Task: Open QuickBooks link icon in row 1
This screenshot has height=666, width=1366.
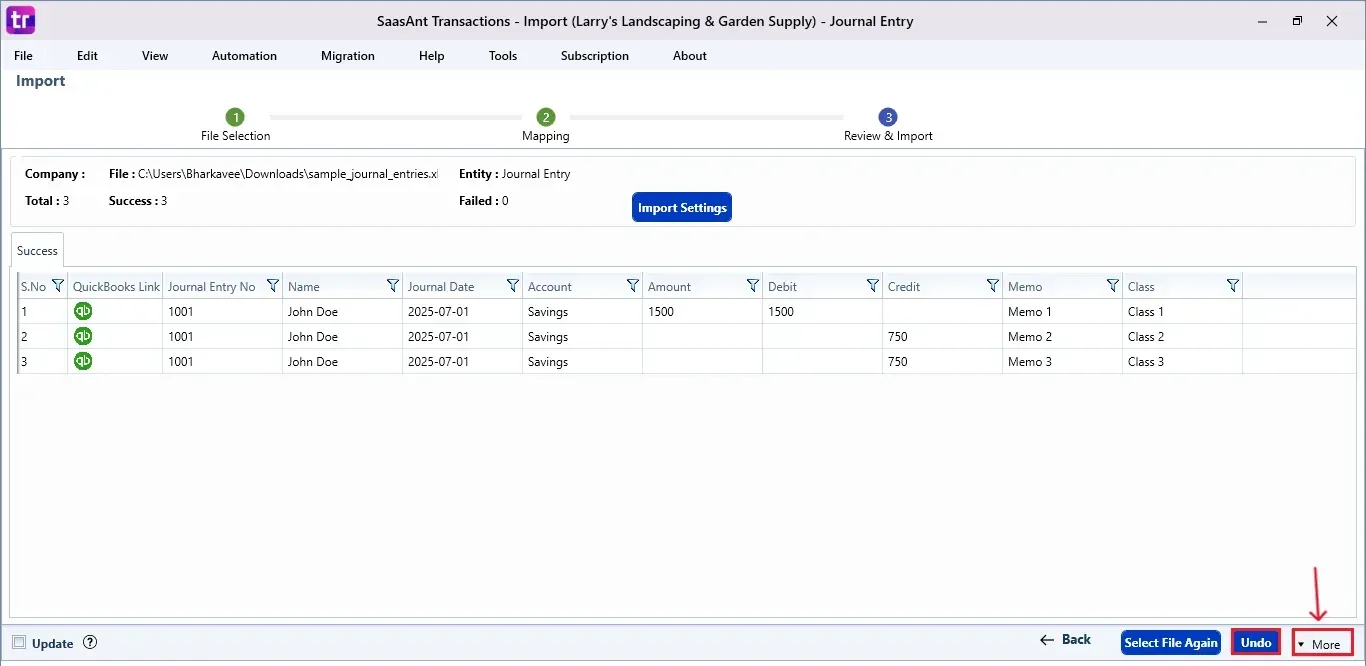Action: [x=83, y=311]
